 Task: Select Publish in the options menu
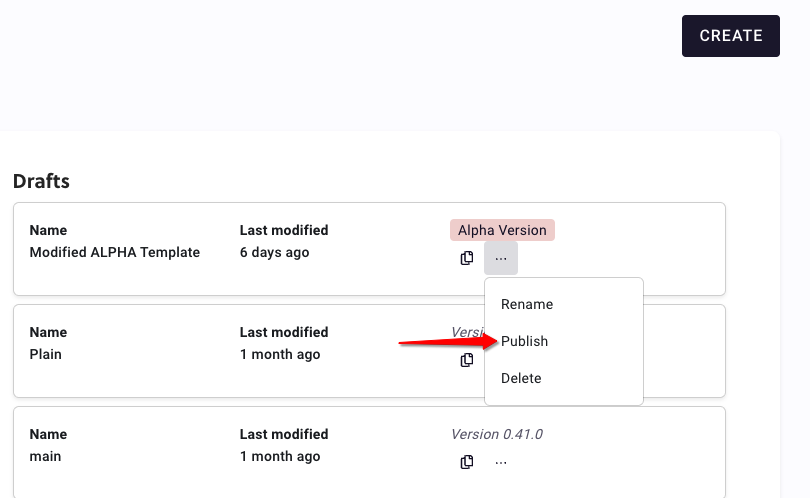(x=525, y=341)
